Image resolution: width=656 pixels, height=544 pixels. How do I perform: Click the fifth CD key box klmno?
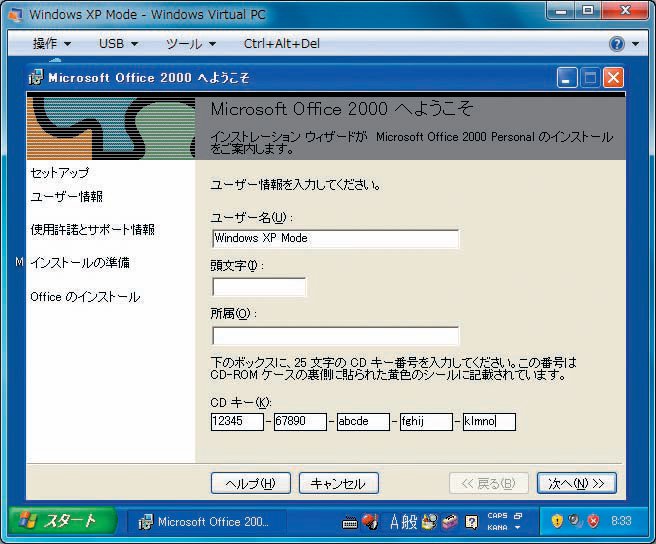[489, 421]
